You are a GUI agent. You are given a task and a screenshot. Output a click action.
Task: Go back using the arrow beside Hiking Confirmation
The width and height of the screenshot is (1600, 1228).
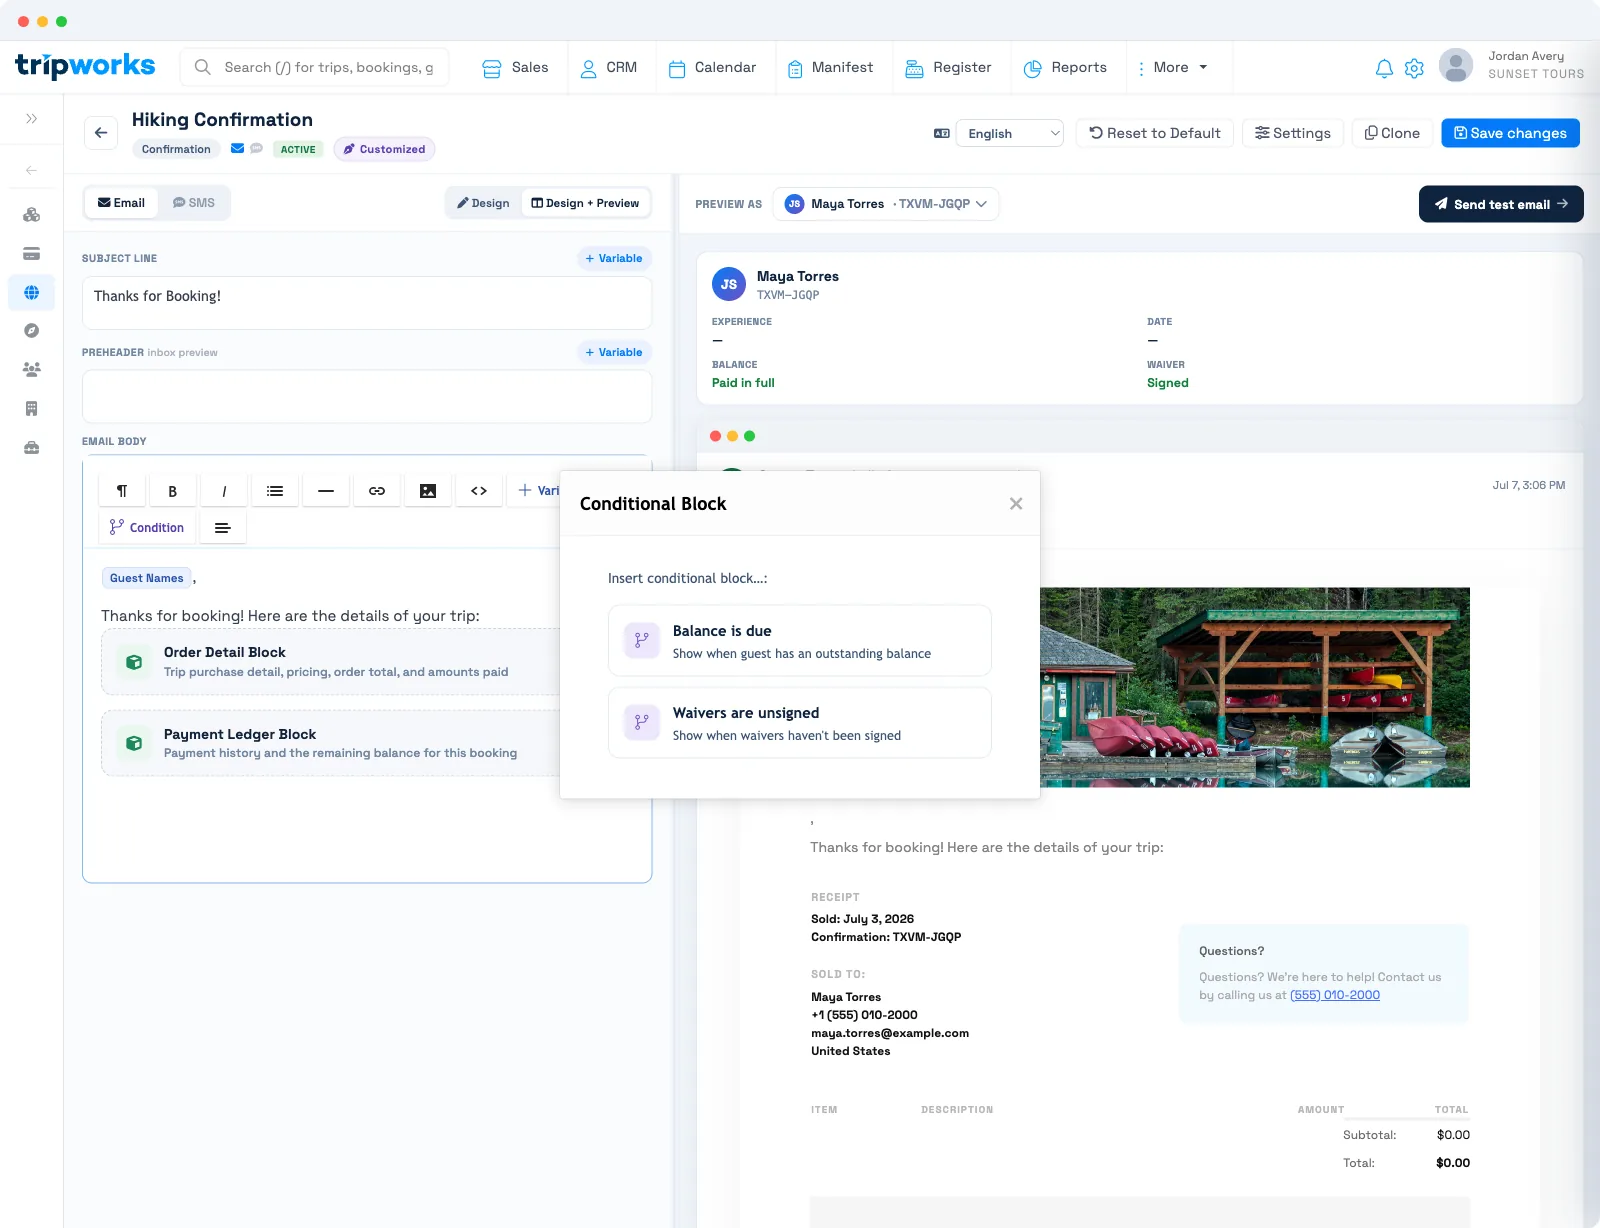(101, 133)
